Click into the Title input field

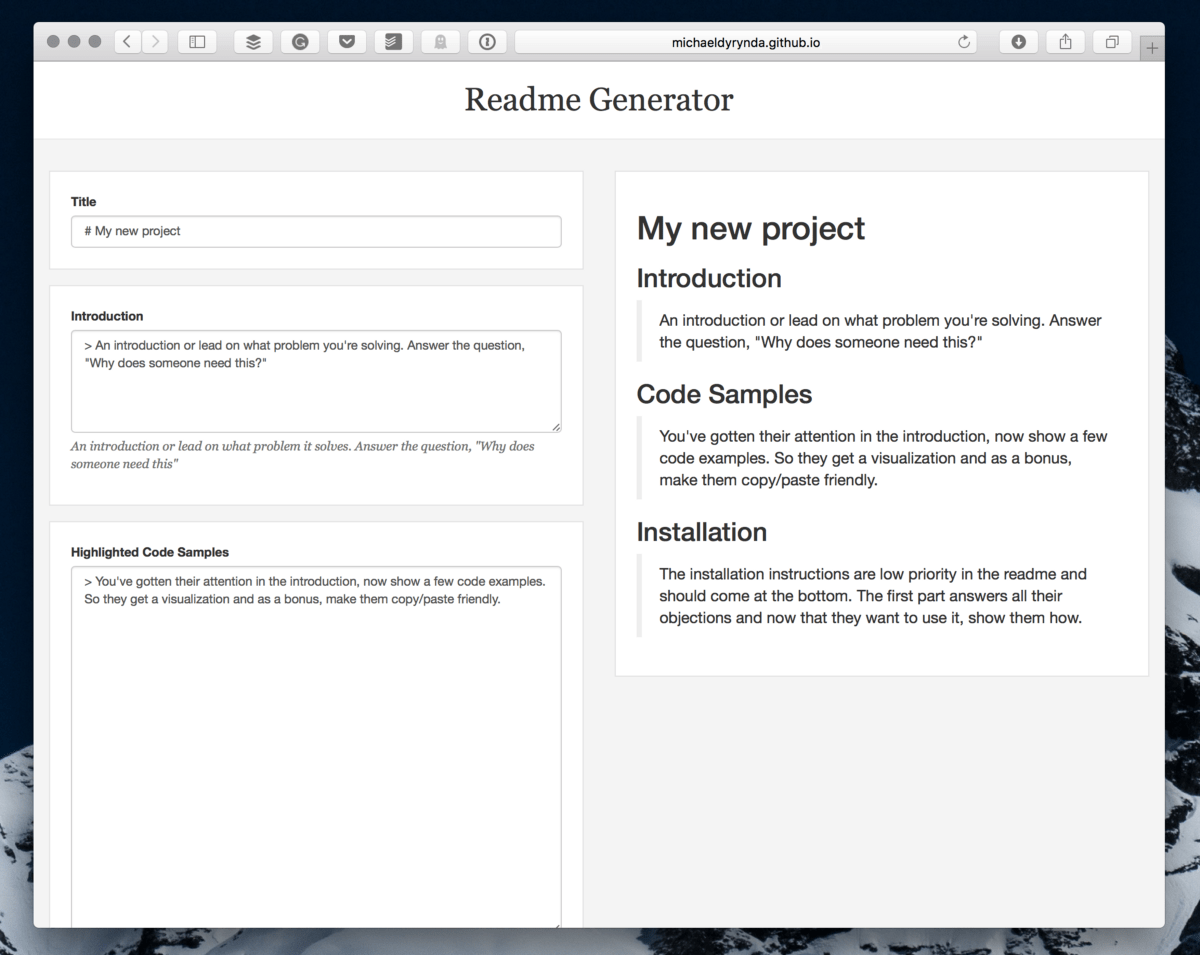coord(316,231)
